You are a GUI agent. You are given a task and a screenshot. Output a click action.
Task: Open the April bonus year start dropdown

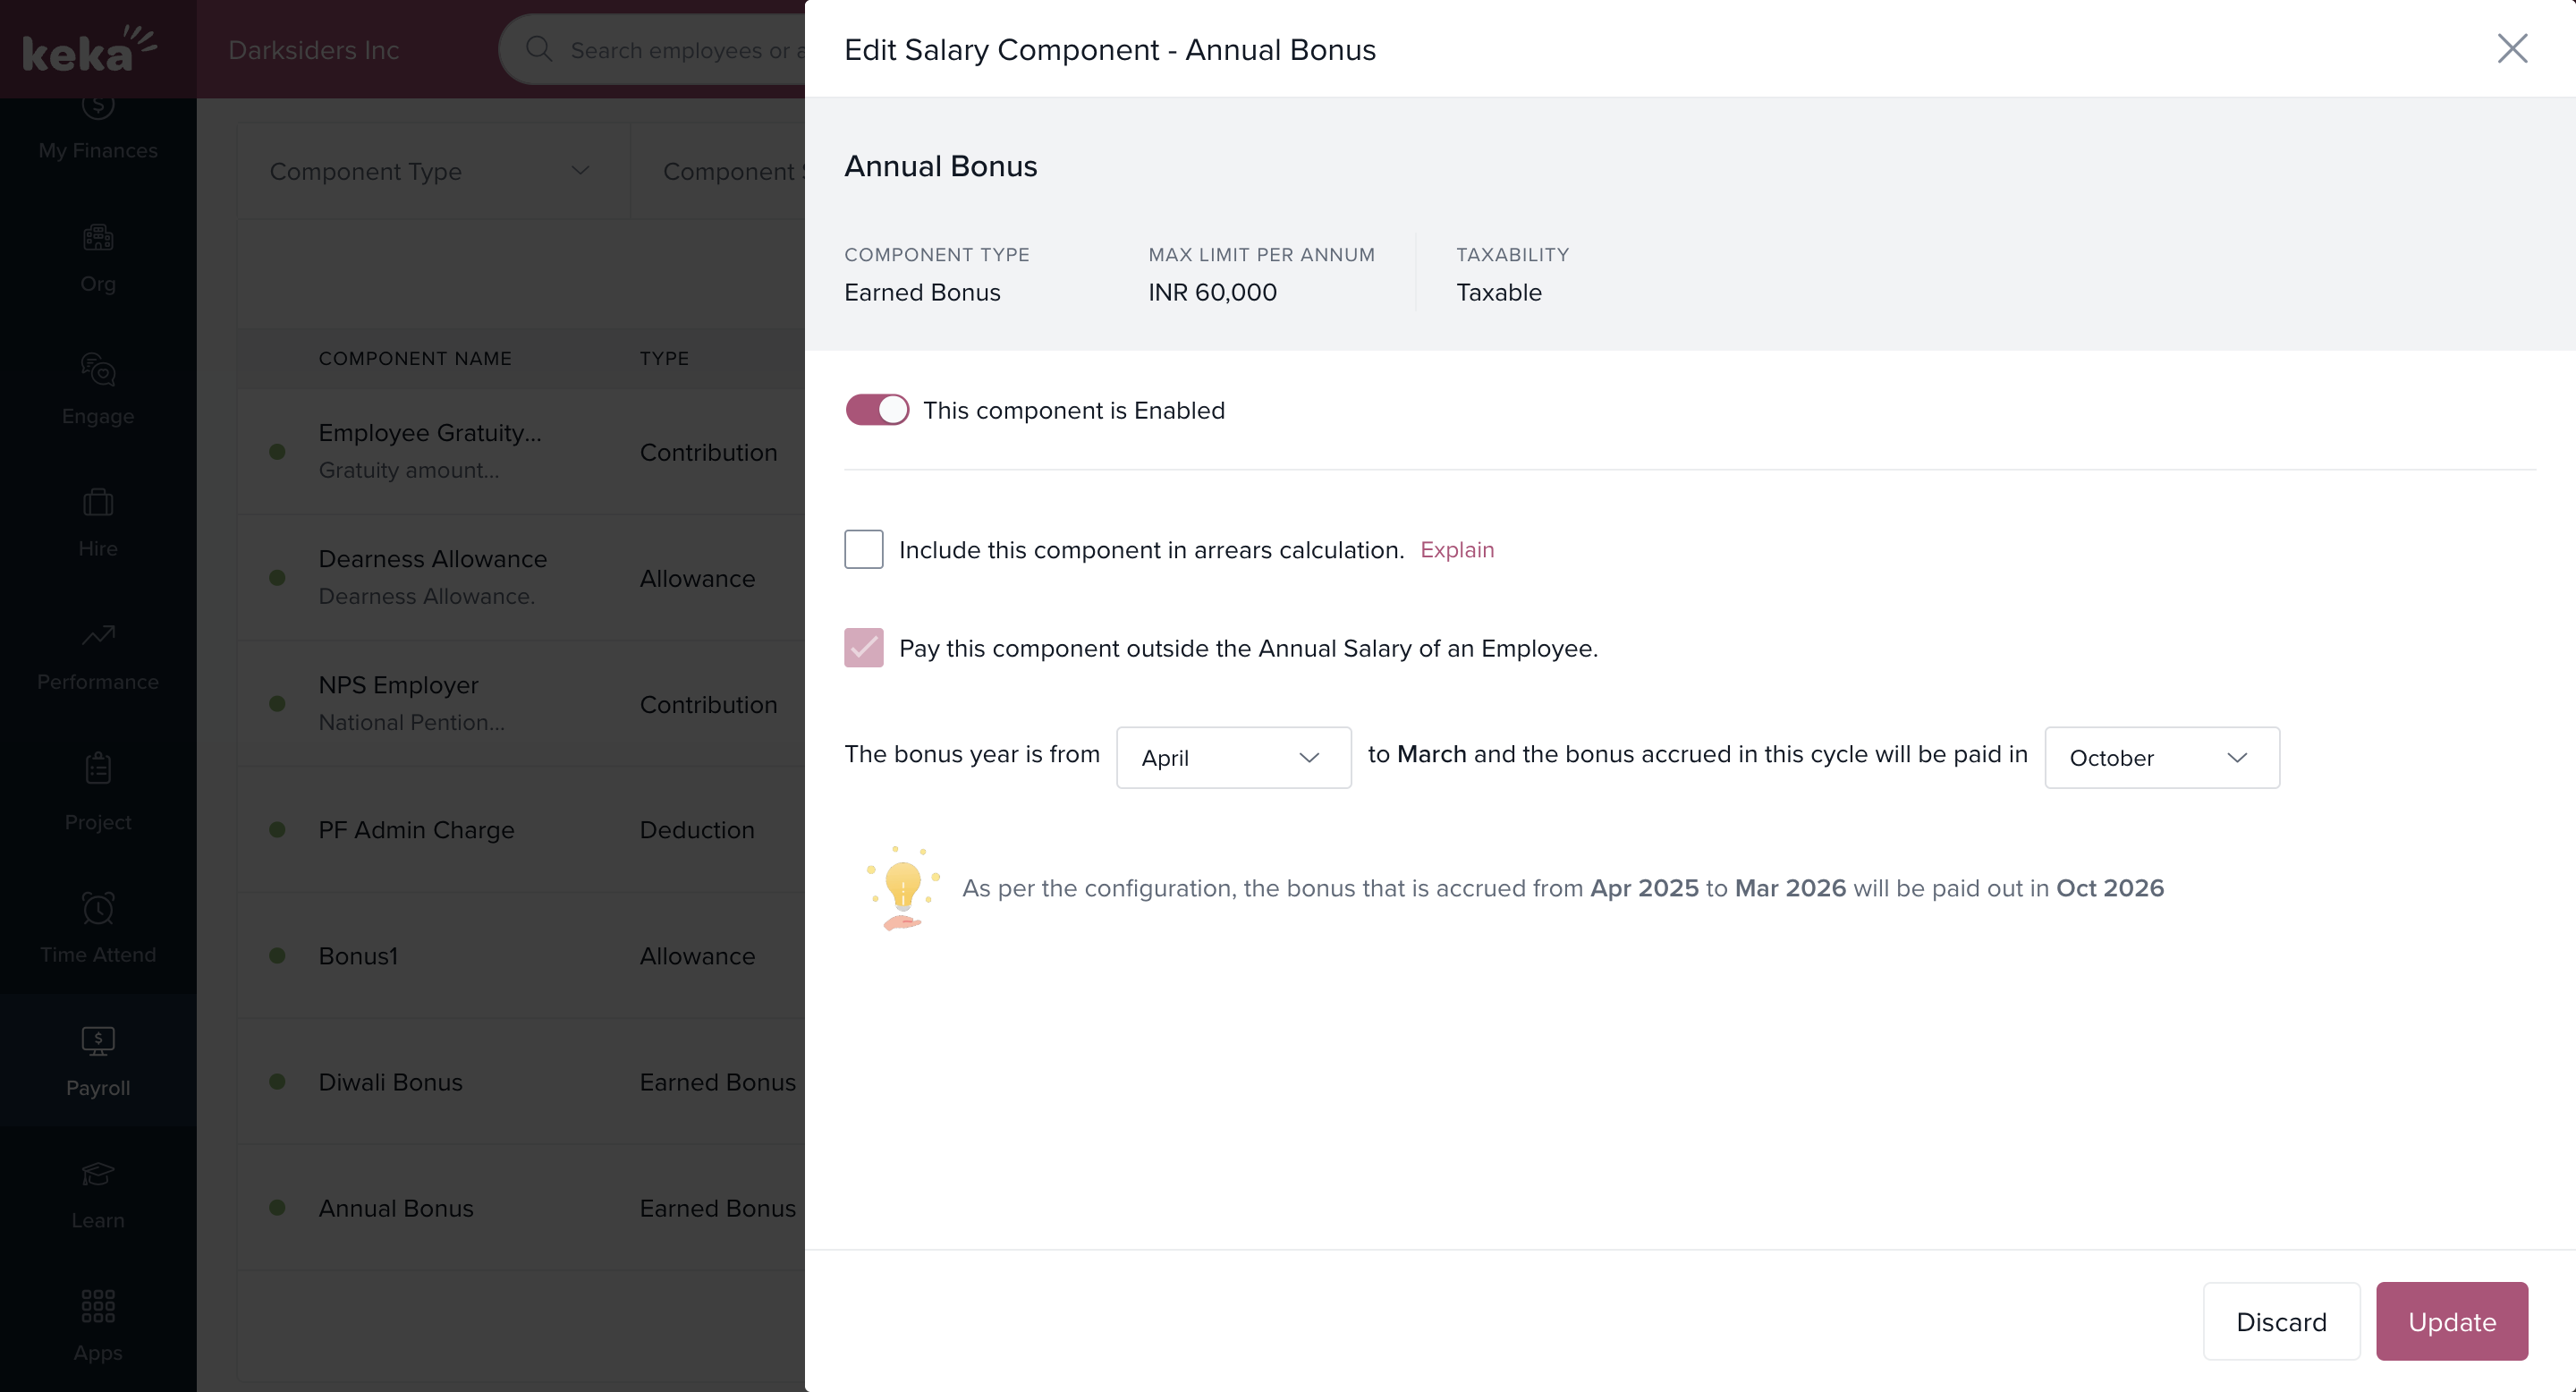tap(1233, 758)
